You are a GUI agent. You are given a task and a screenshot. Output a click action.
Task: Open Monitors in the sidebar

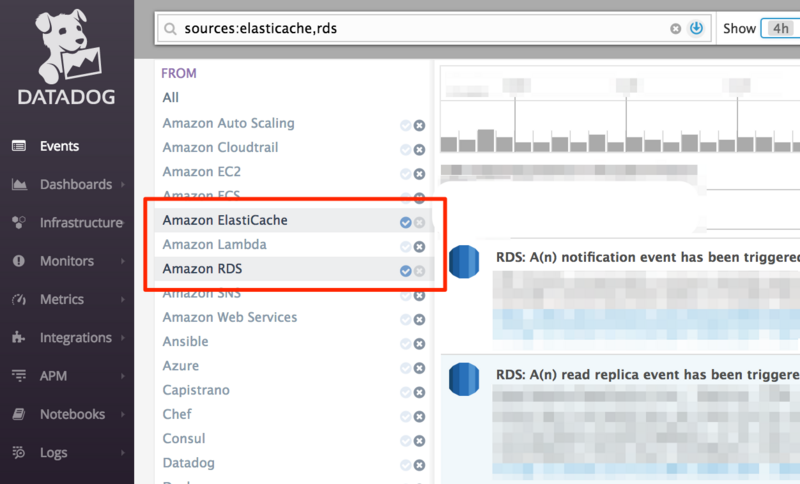point(67,261)
